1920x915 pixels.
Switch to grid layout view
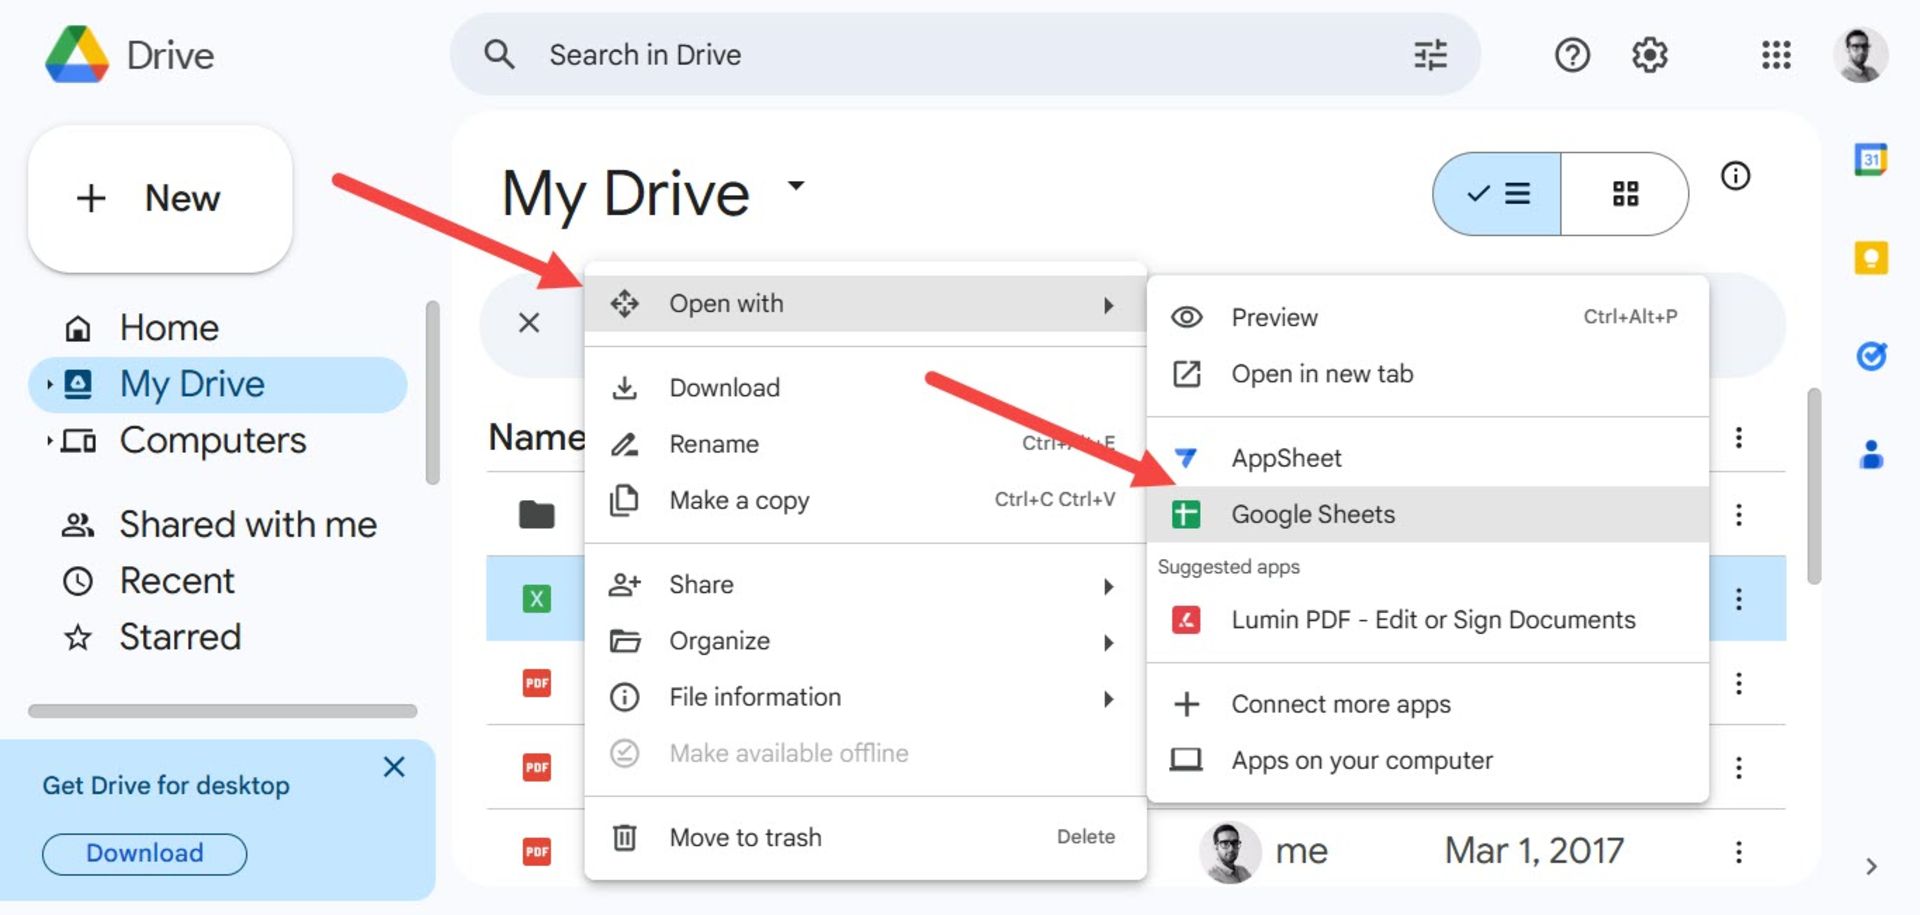click(x=1625, y=194)
